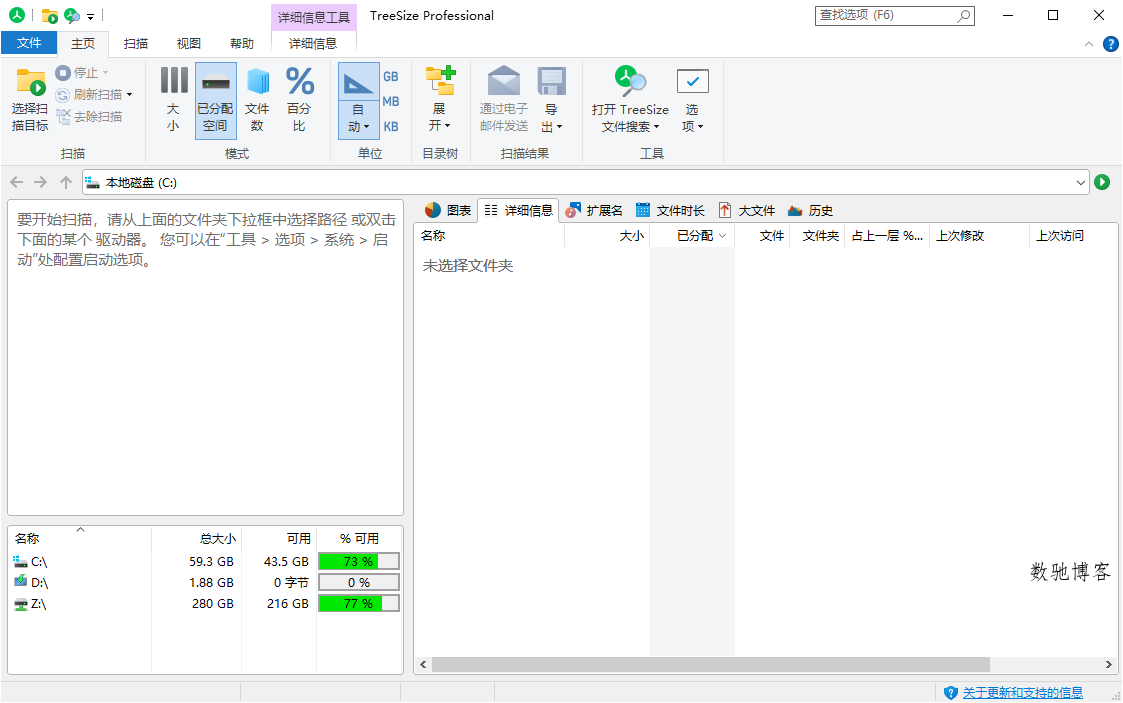Image resolution: width=1123 pixels, height=703 pixels.
Task: Open the 帮助 ribbon tab
Action: [242, 43]
